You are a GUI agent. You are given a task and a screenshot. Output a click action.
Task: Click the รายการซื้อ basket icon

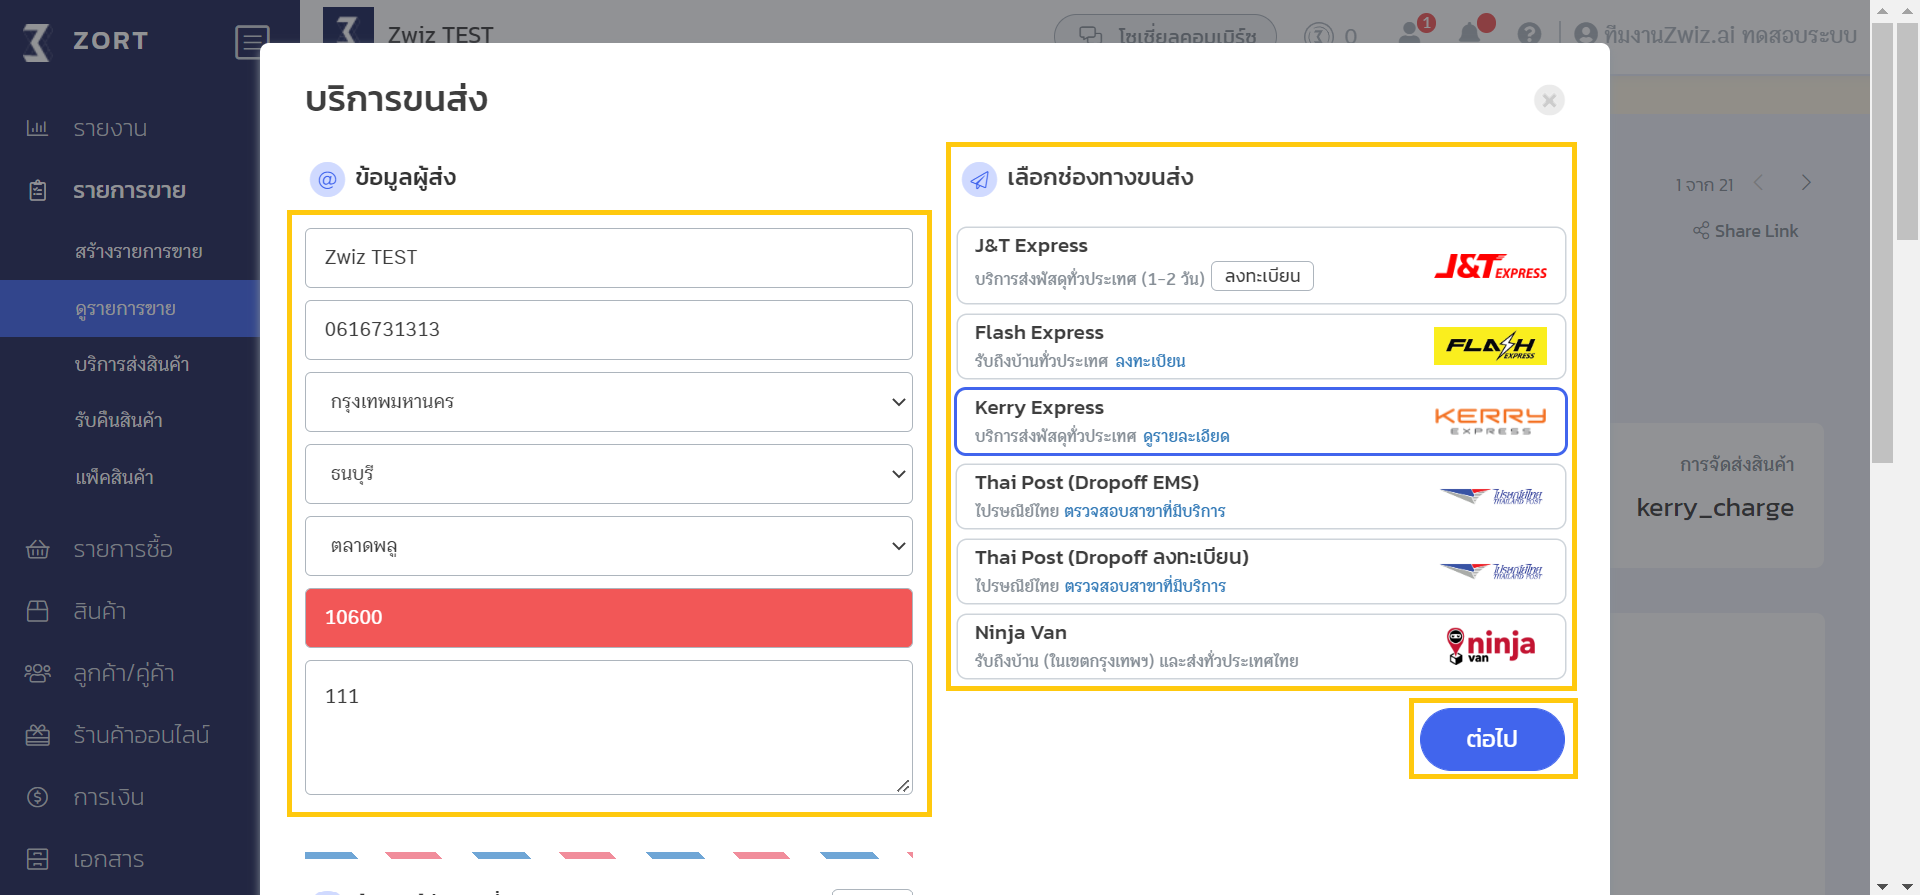coord(38,549)
